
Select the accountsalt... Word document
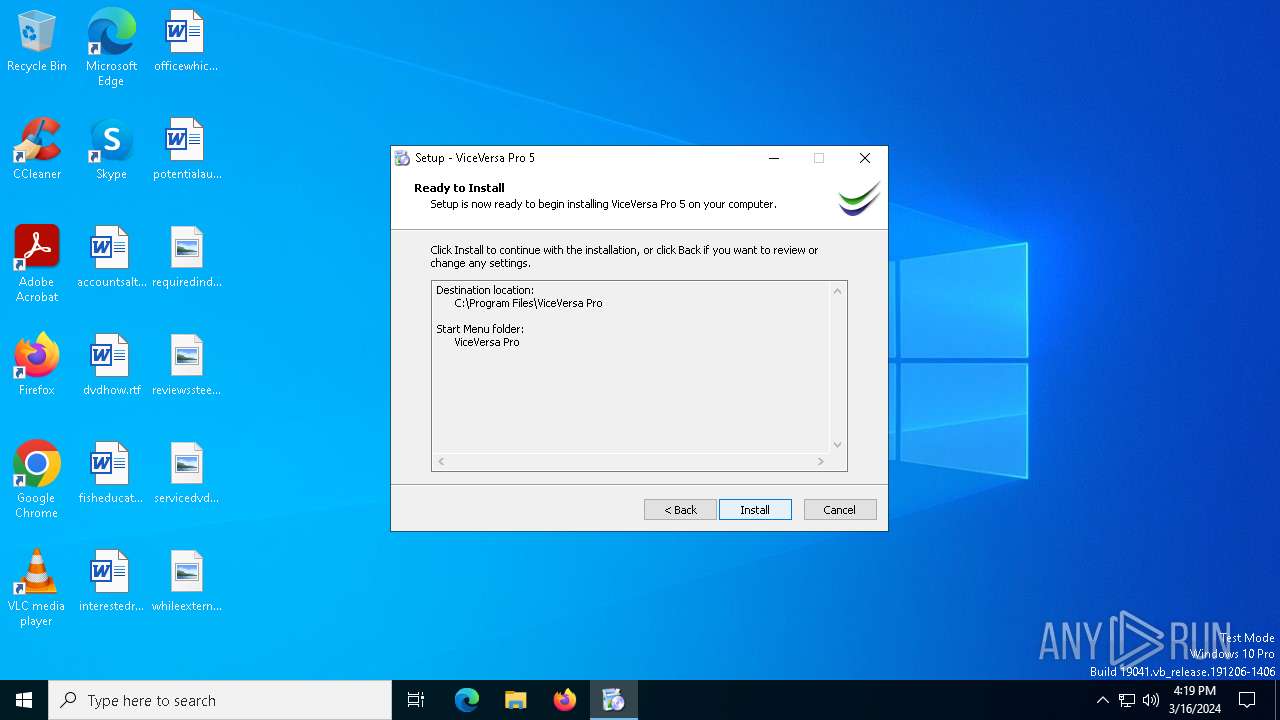[x=111, y=256]
